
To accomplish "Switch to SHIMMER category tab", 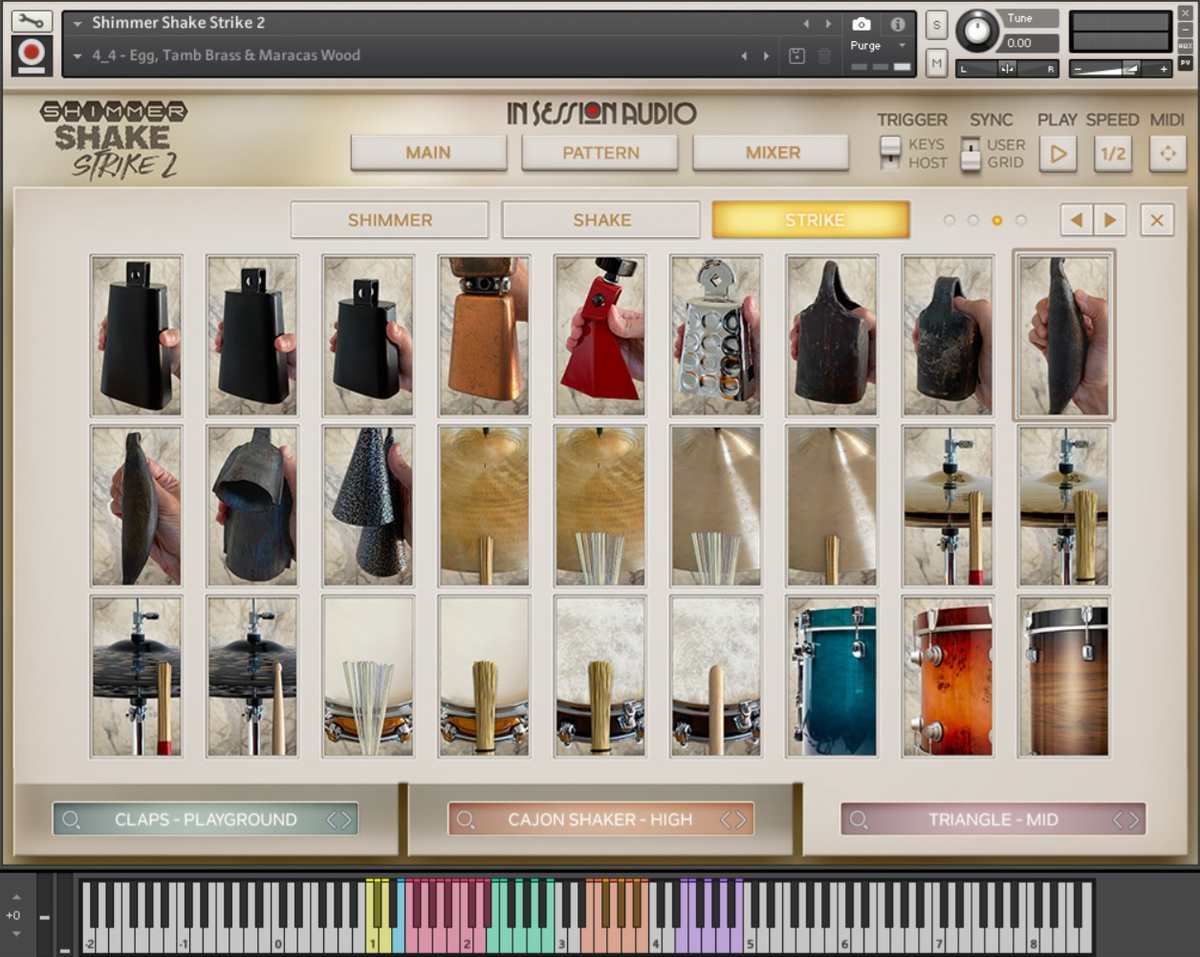I will point(390,220).
